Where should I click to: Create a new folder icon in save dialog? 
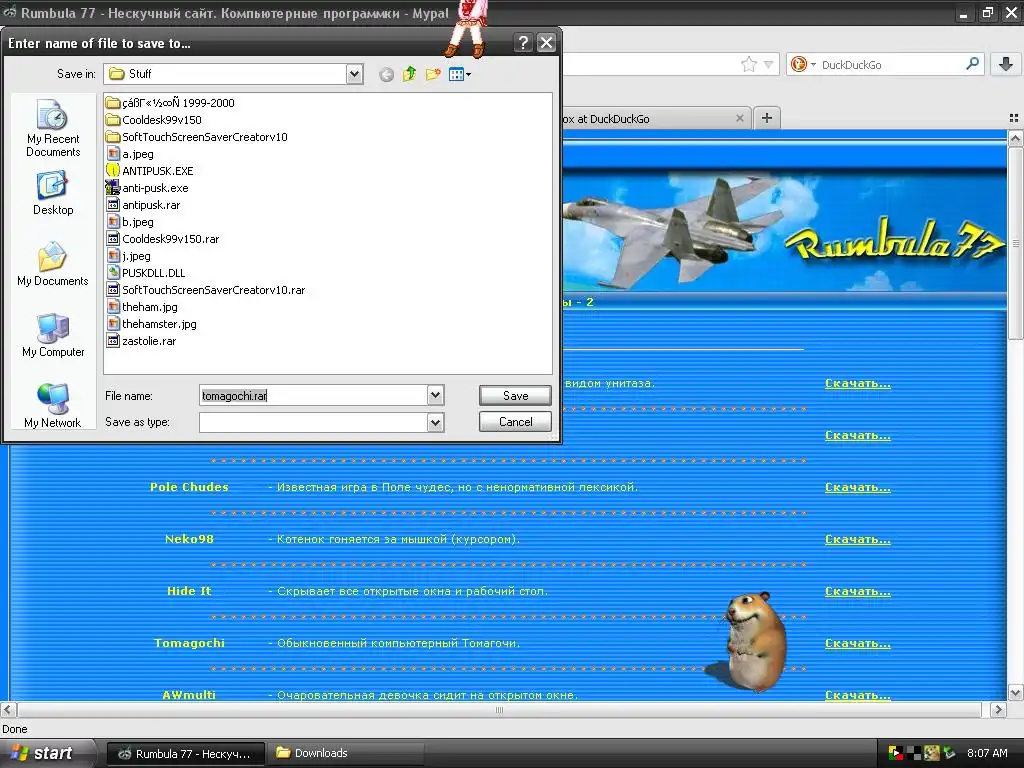click(x=433, y=74)
